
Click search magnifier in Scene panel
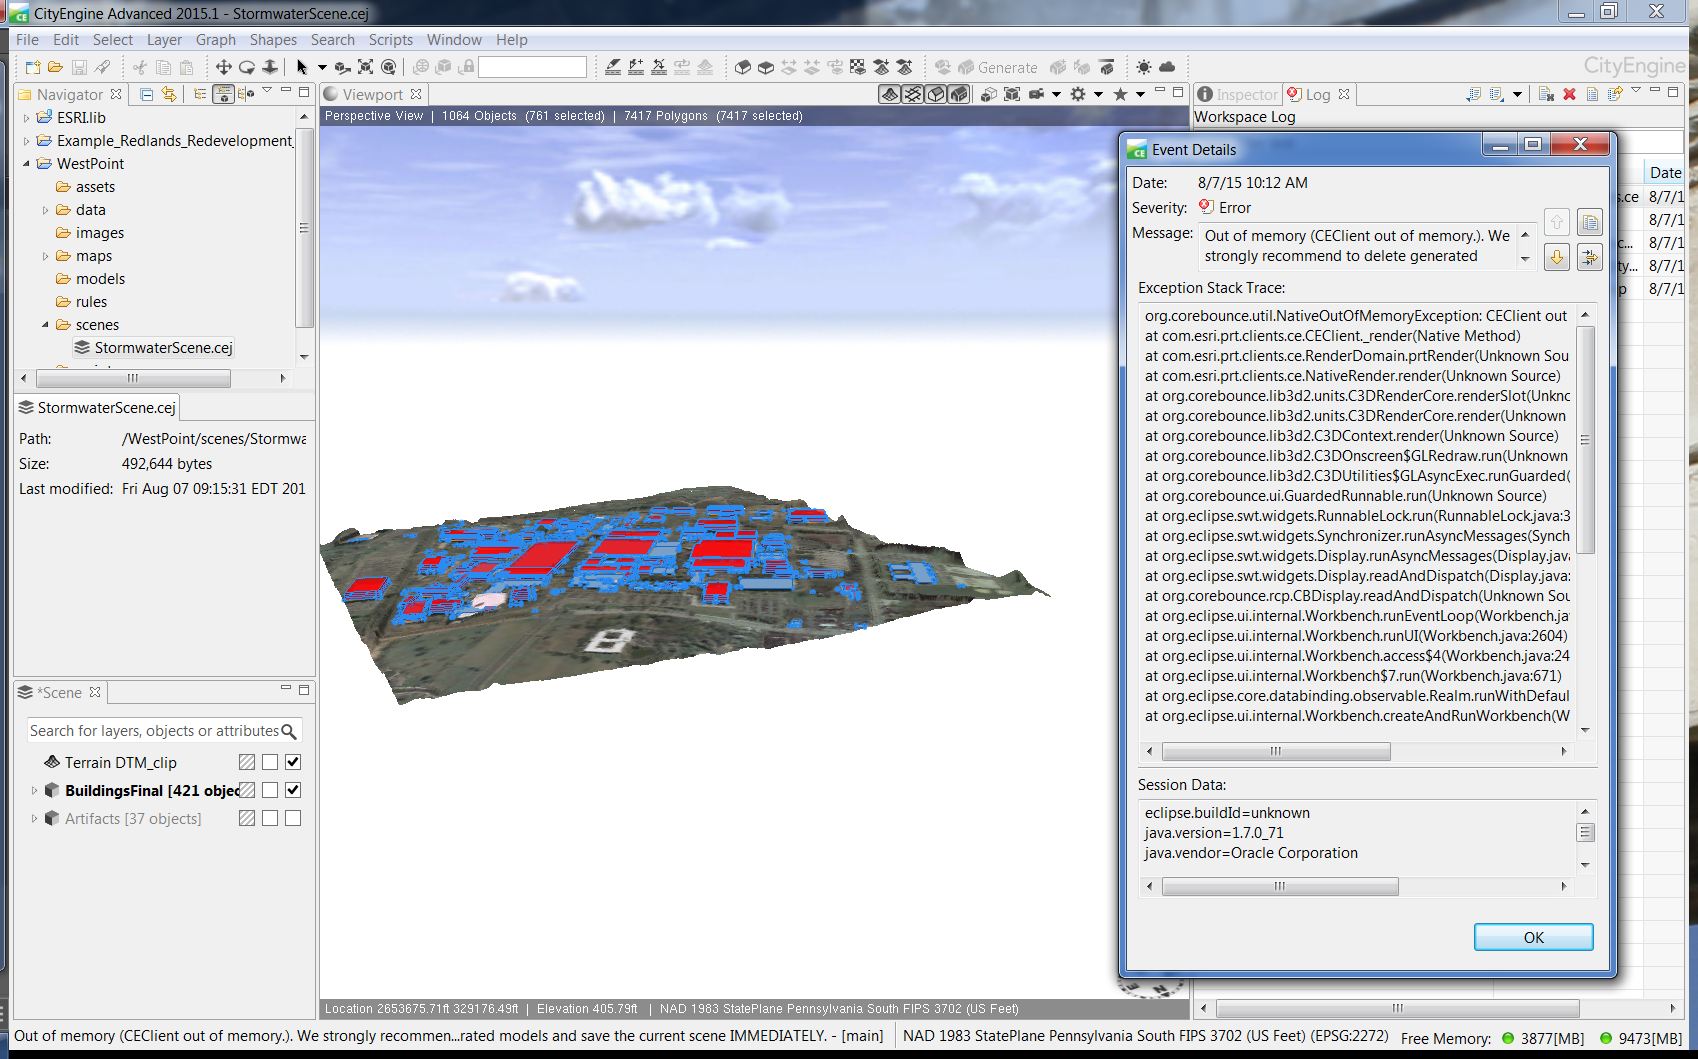coord(288,731)
